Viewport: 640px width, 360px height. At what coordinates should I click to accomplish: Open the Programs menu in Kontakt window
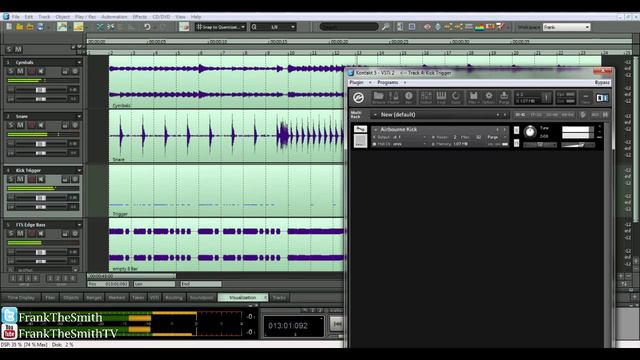(388, 82)
